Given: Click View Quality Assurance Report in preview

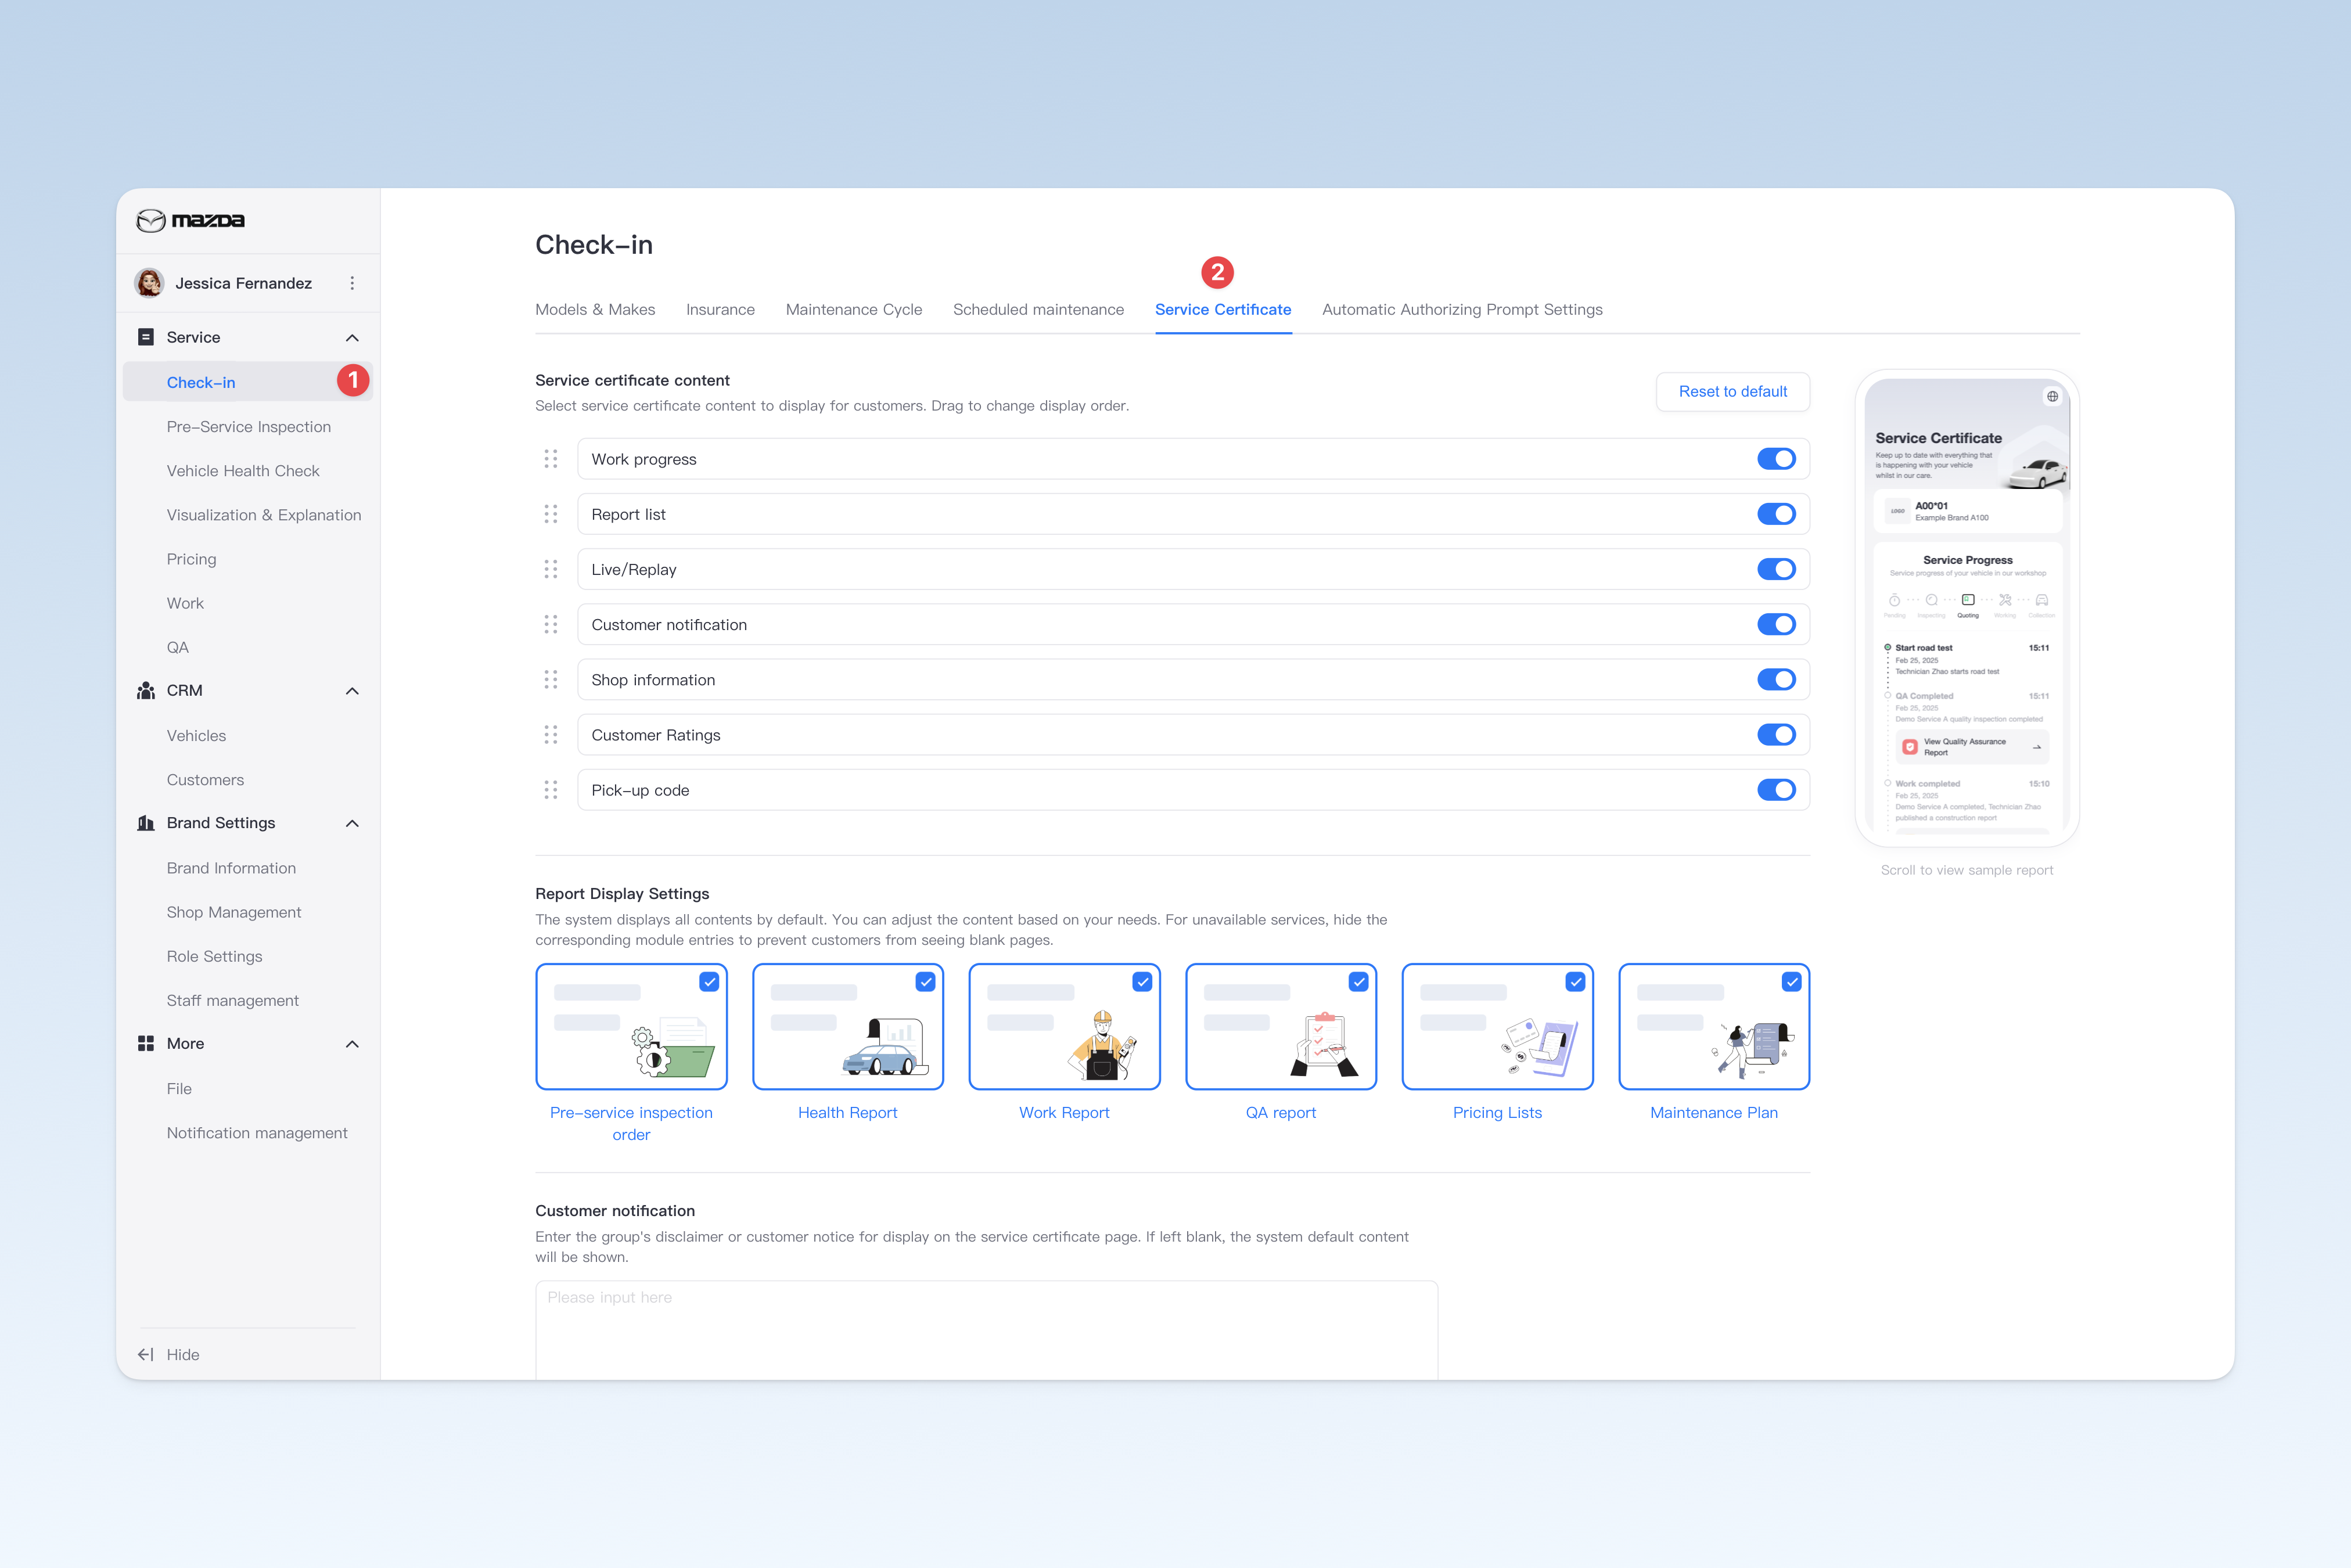Looking at the screenshot, I should point(1971,747).
